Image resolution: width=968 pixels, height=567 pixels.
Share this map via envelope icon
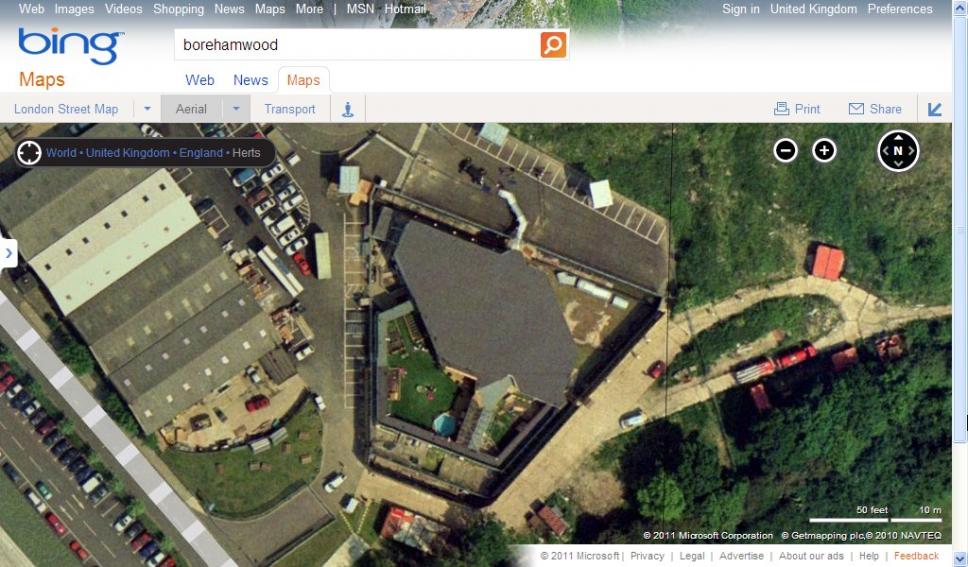pos(875,109)
